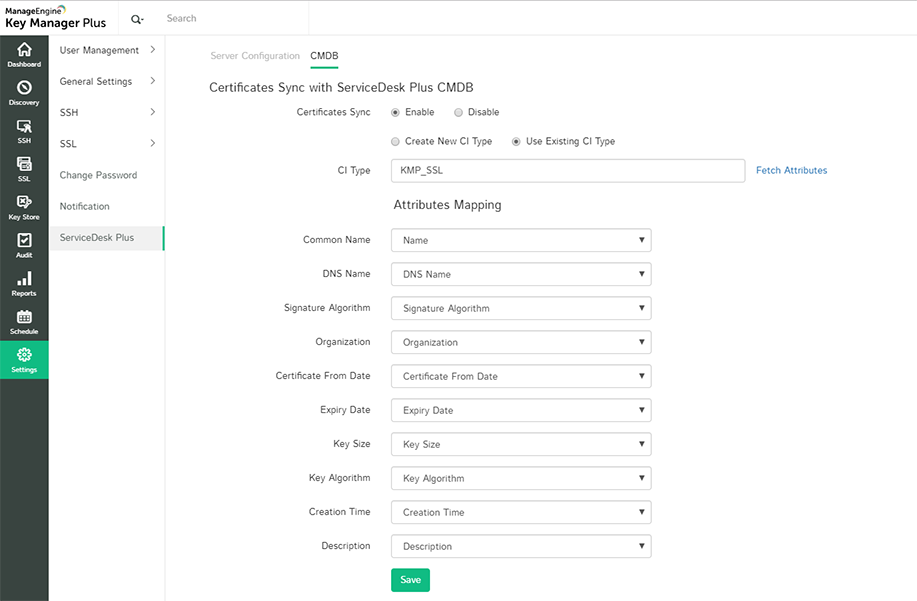Screen dimensions: 917x601
Task: Open the SSH icon in the dark sidebar
Action: click(24, 131)
